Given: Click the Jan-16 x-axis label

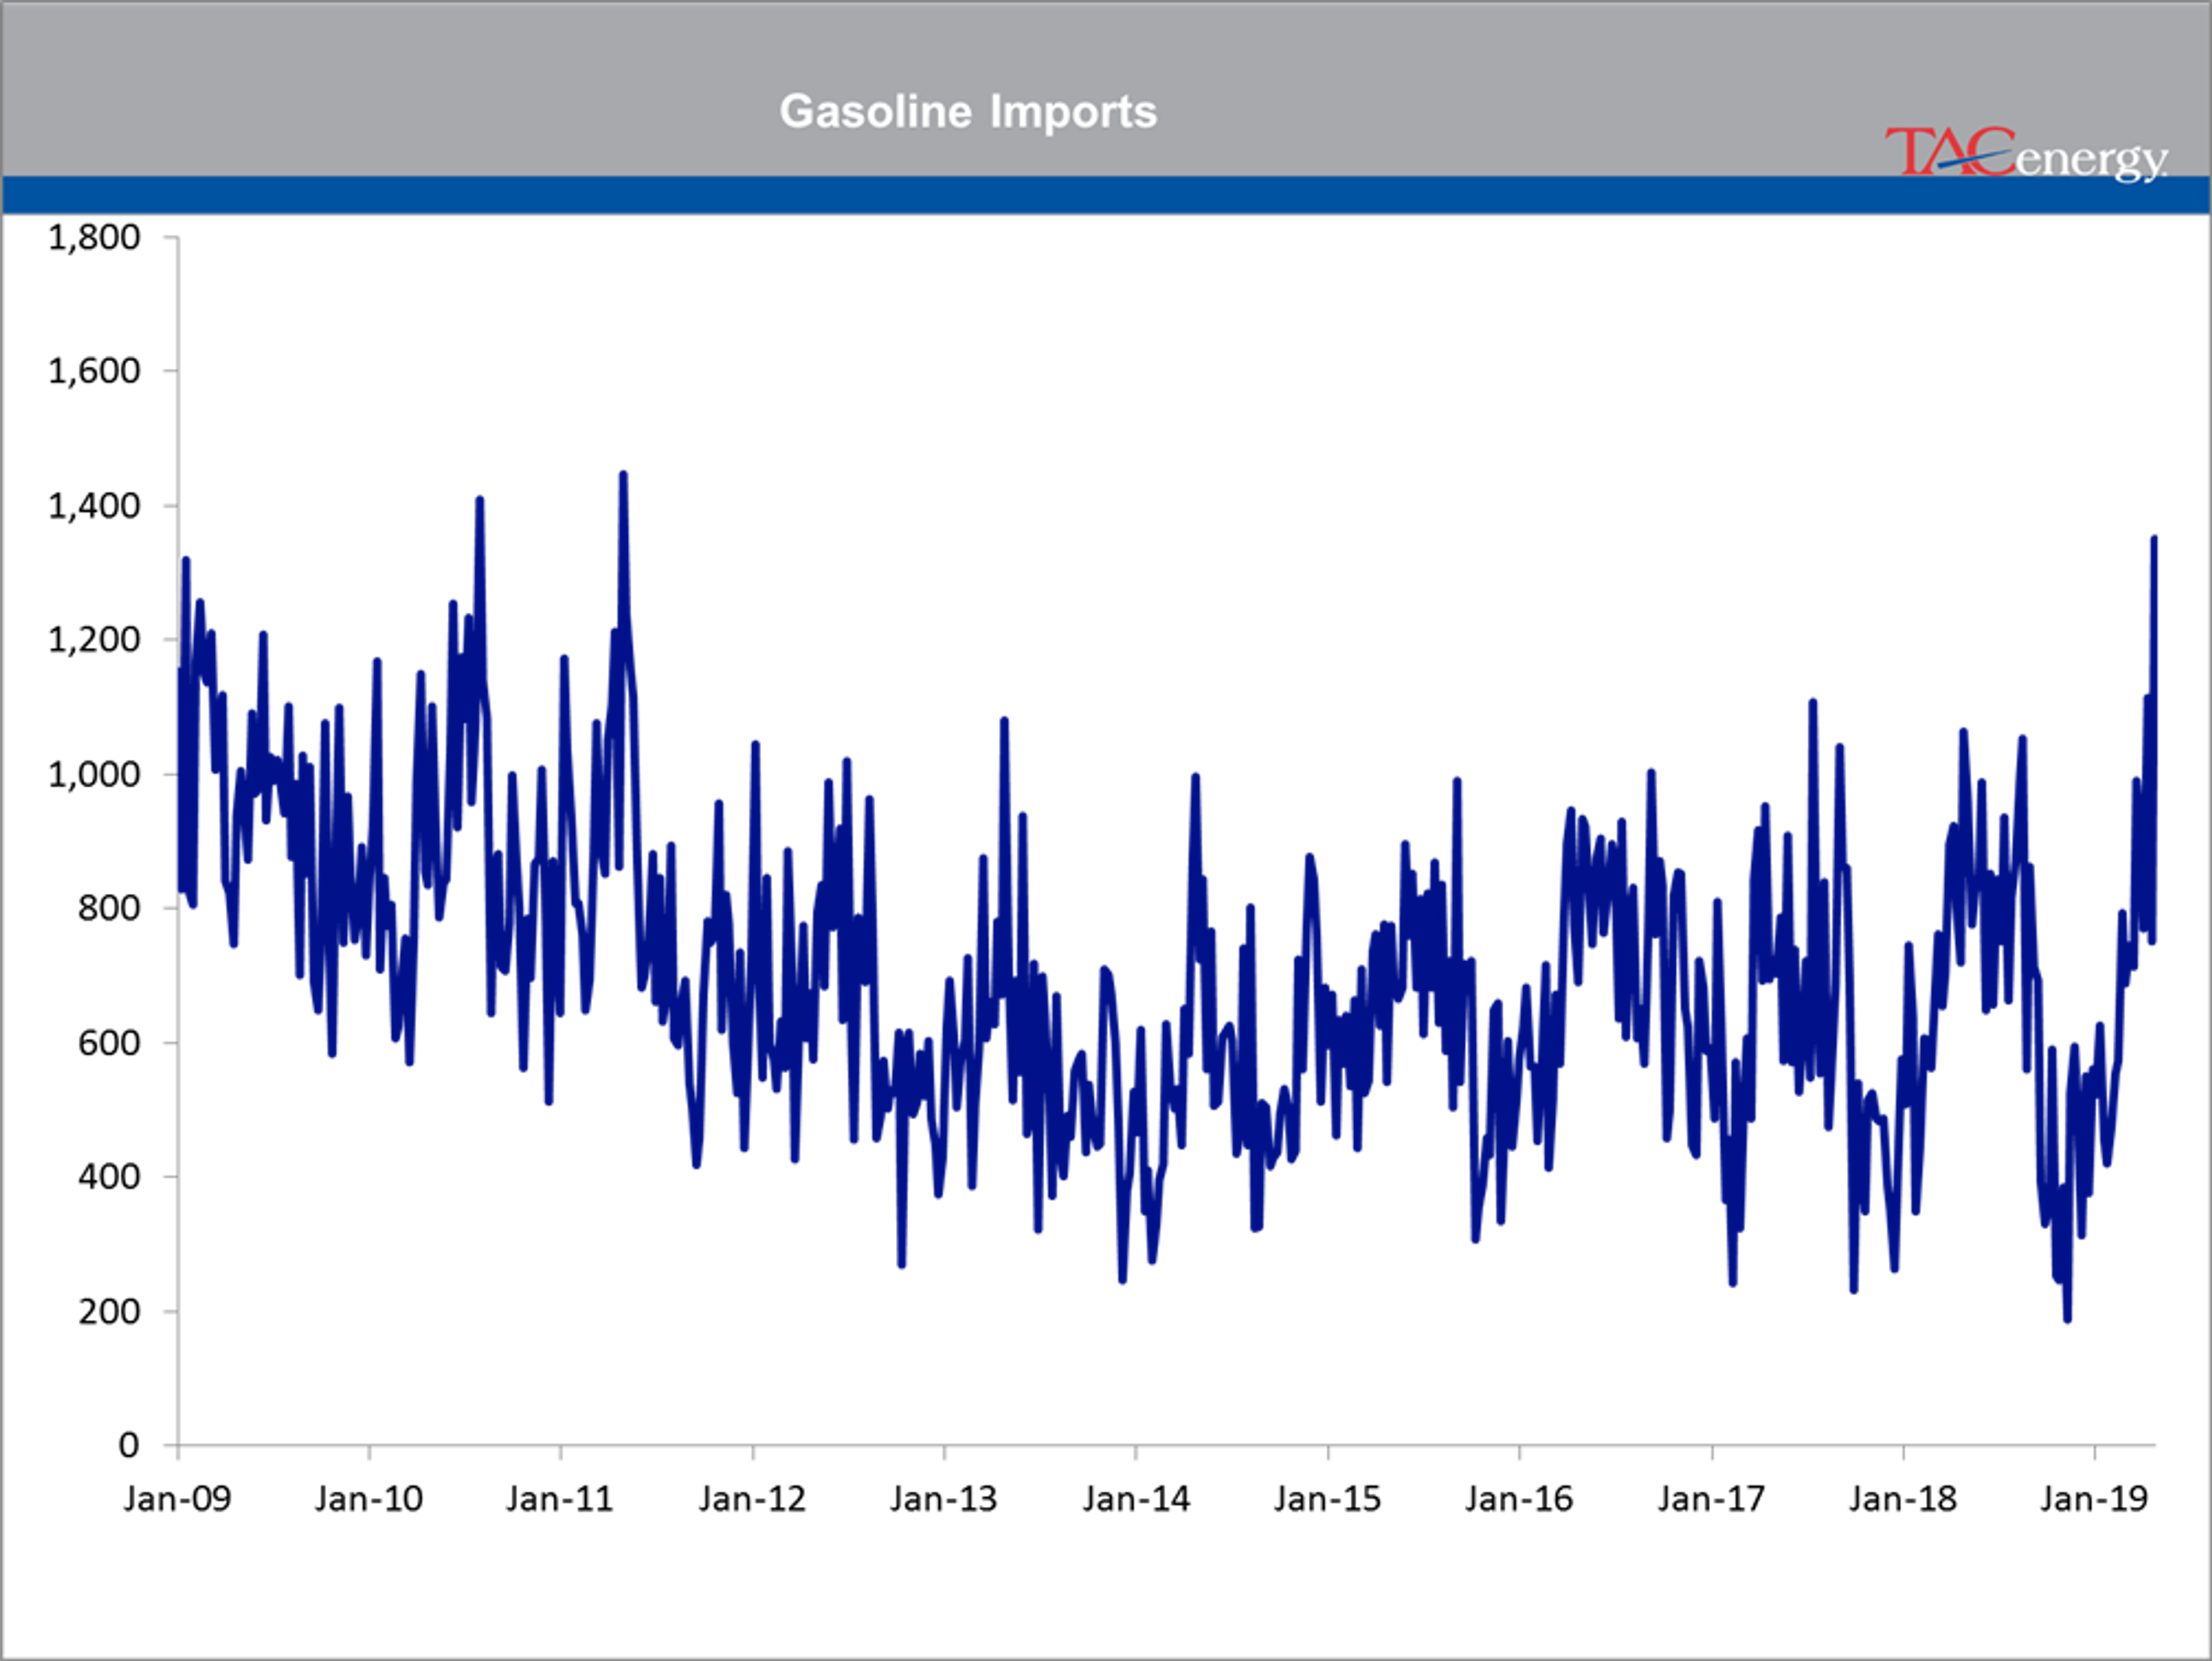Looking at the screenshot, I should pos(1519,1499).
